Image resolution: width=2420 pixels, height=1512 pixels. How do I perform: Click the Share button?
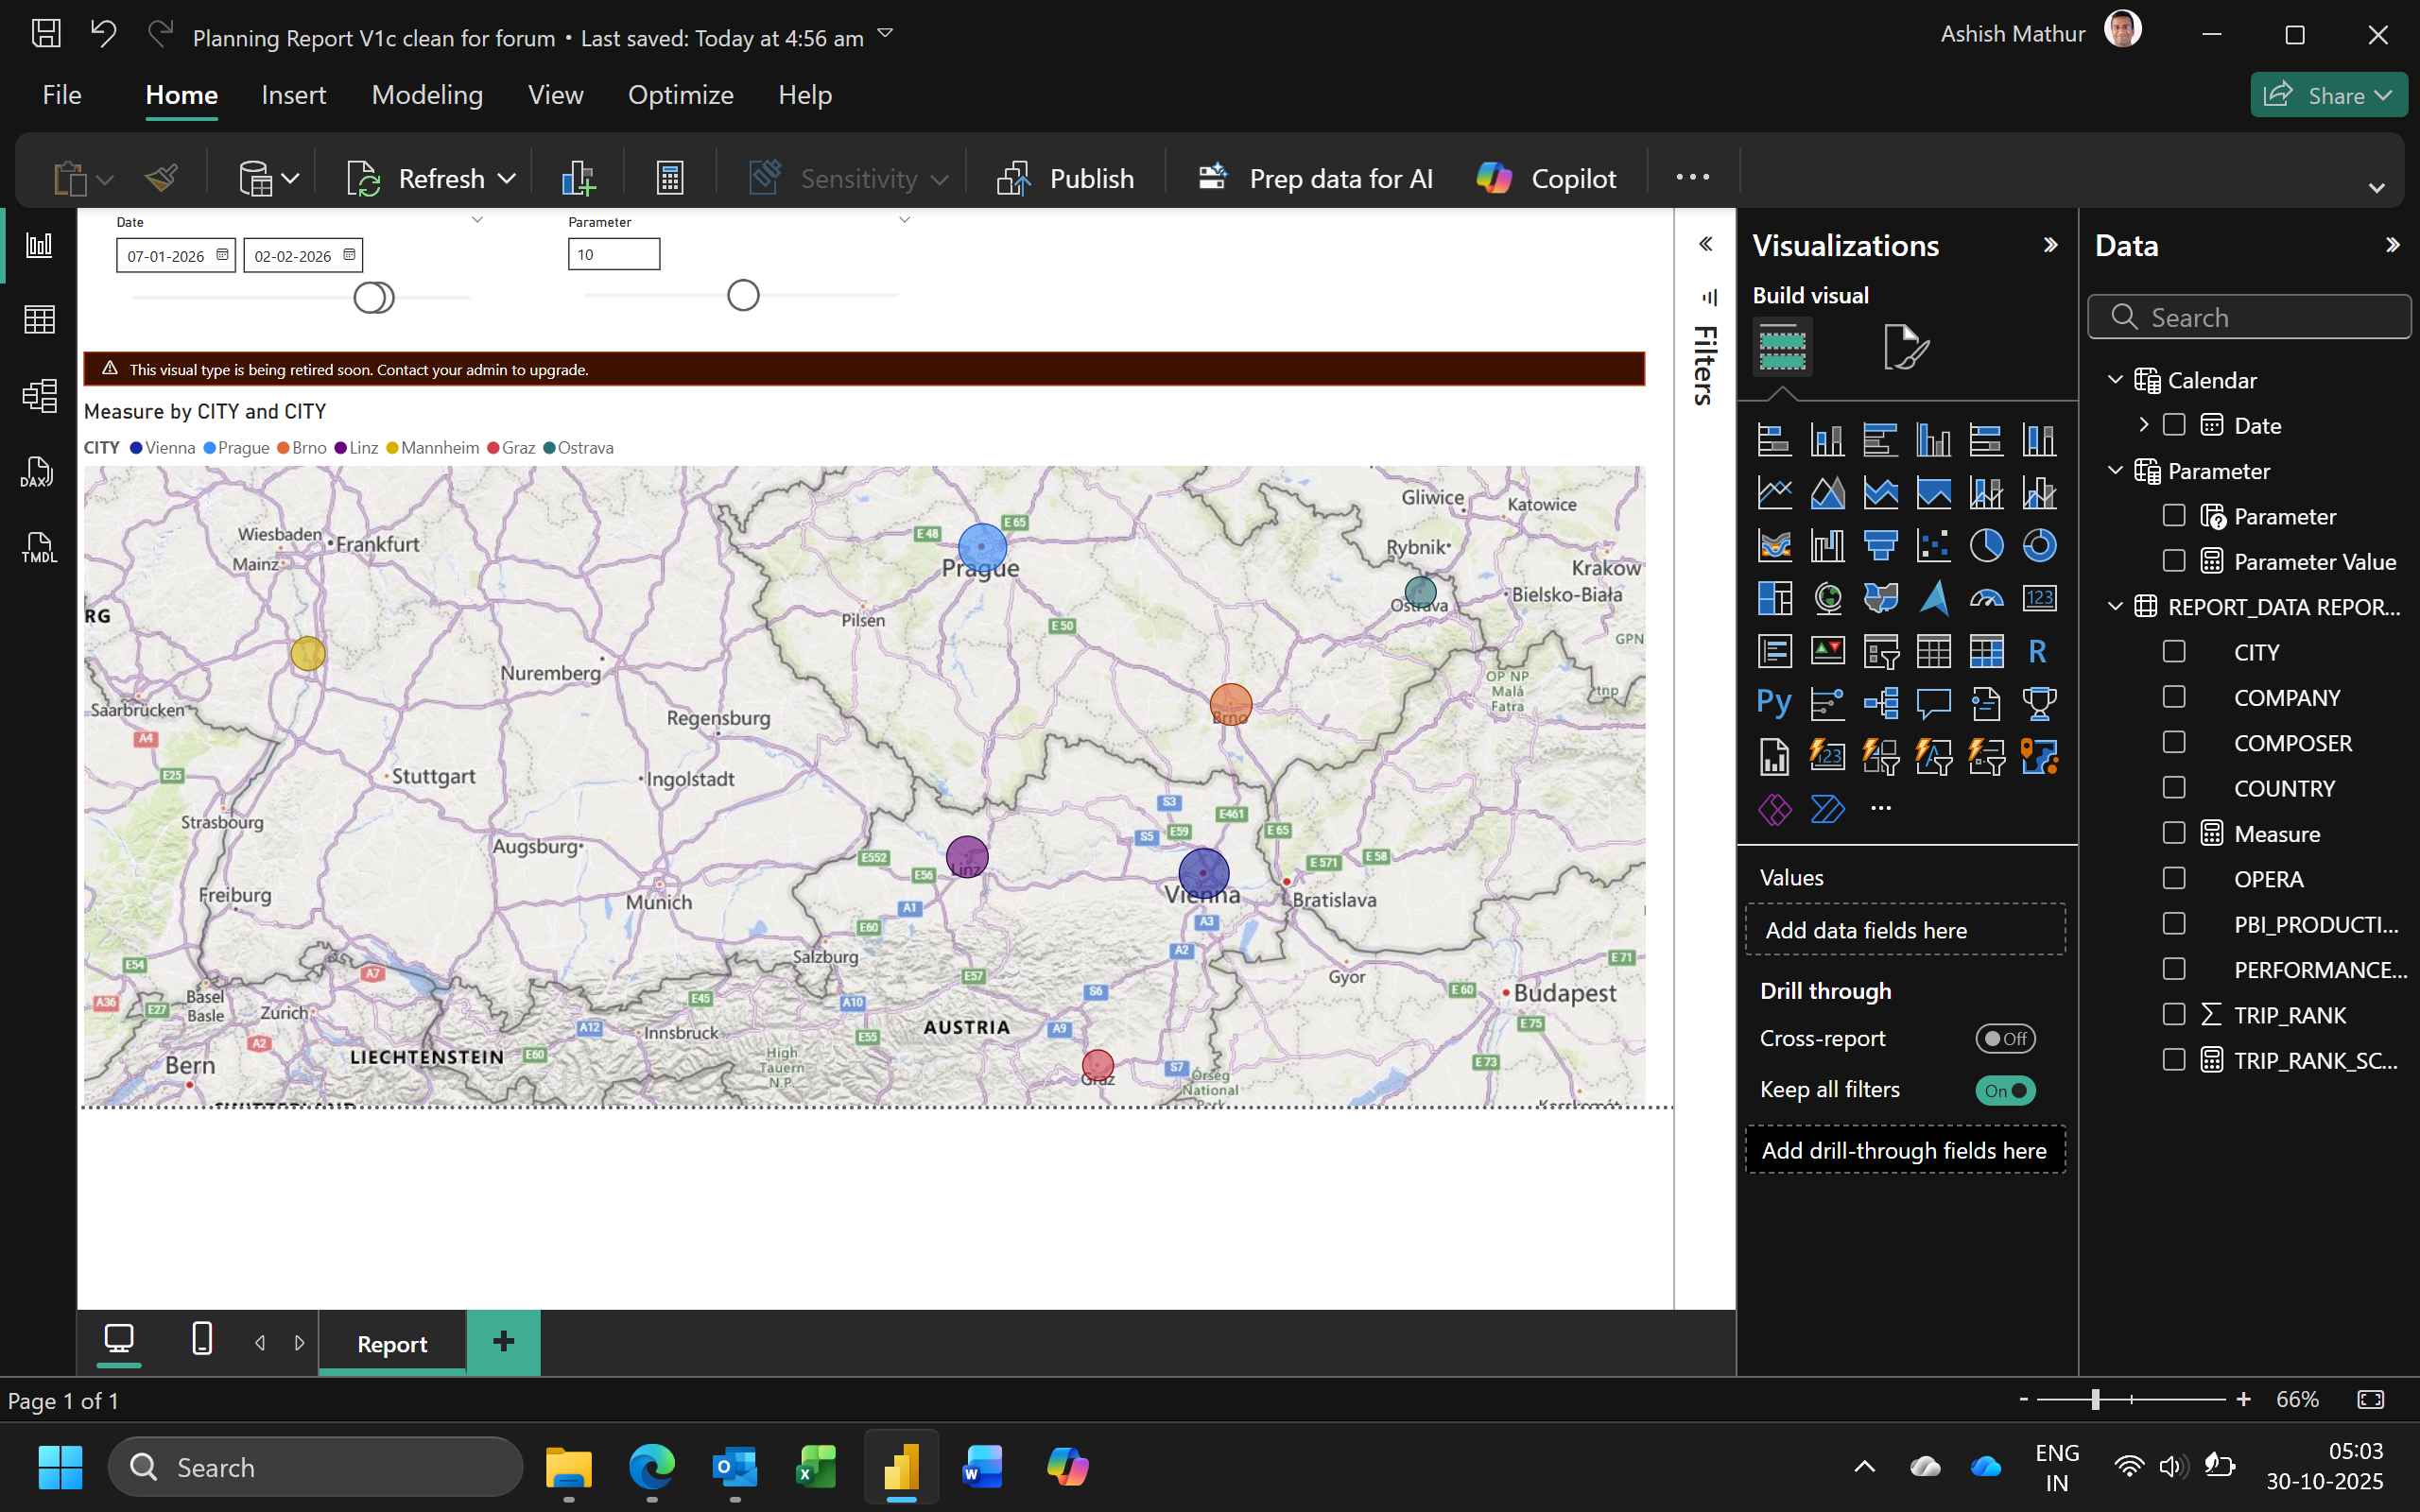2328,95
